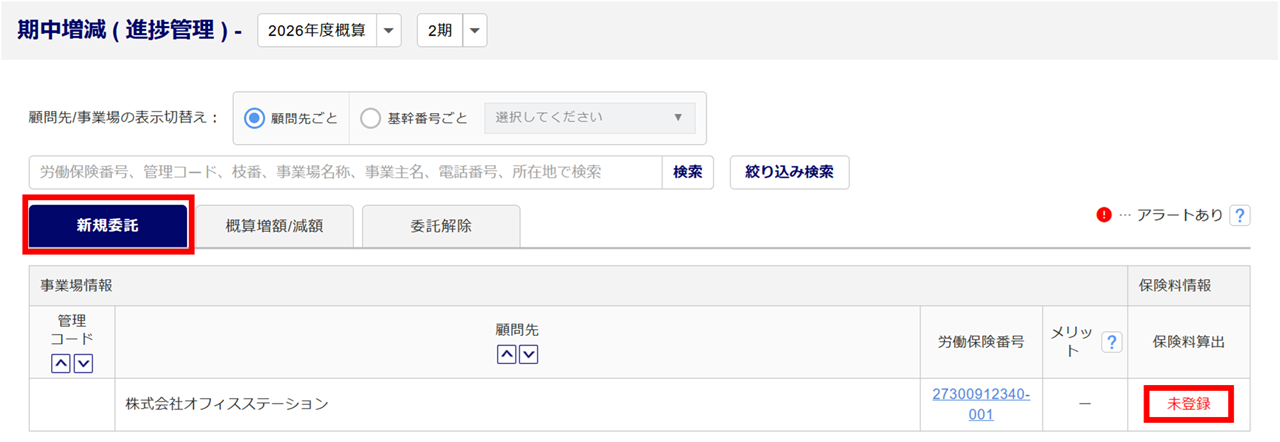This screenshot has width=1280, height=442.
Task: Sort 管理コード column descending with down arrow
Action: 83,363
